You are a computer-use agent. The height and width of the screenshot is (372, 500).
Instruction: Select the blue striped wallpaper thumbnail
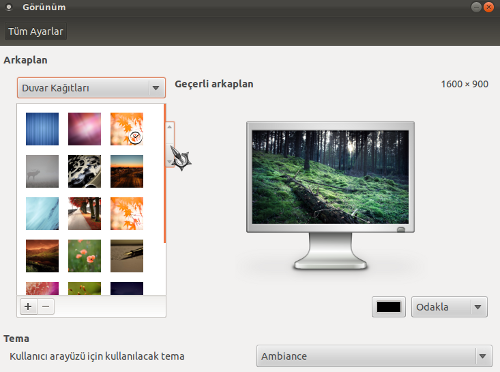pos(42,129)
